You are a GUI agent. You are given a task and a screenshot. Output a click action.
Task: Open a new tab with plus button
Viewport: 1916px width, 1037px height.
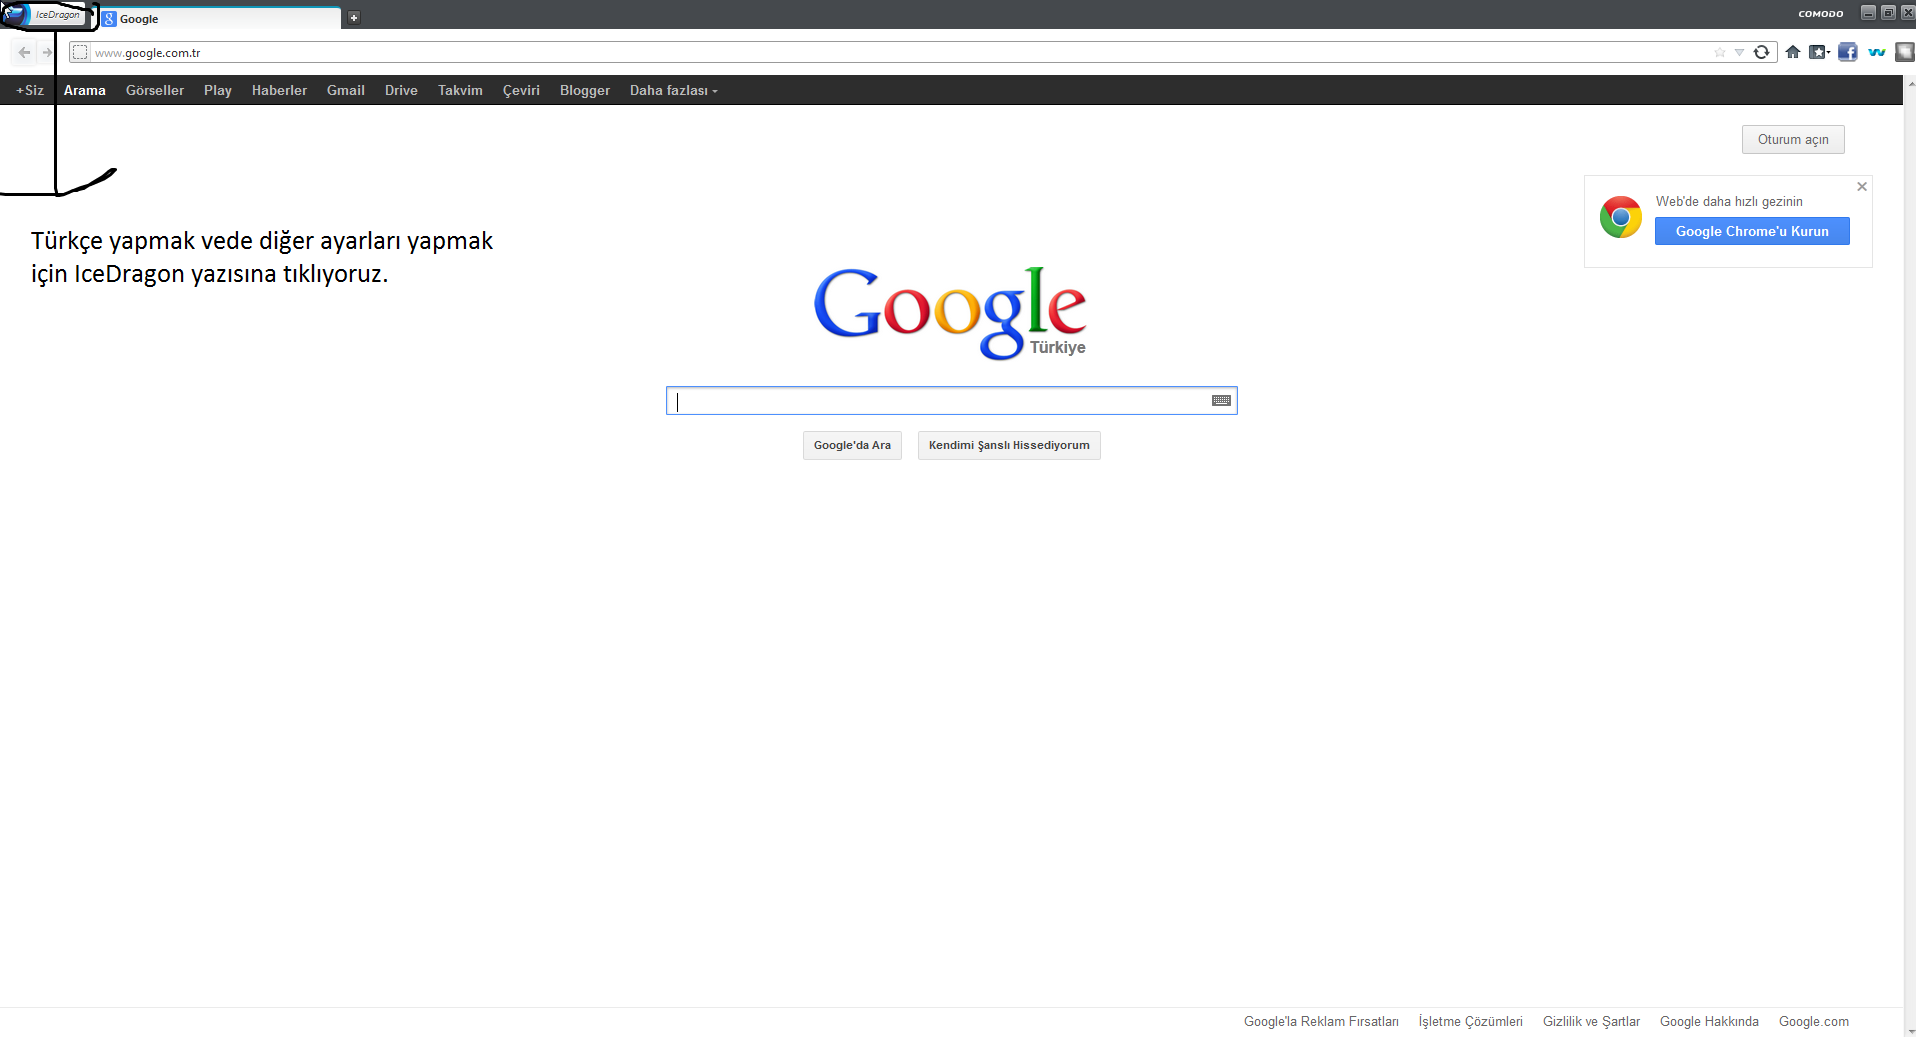pyautogui.click(x=354, y=18)
